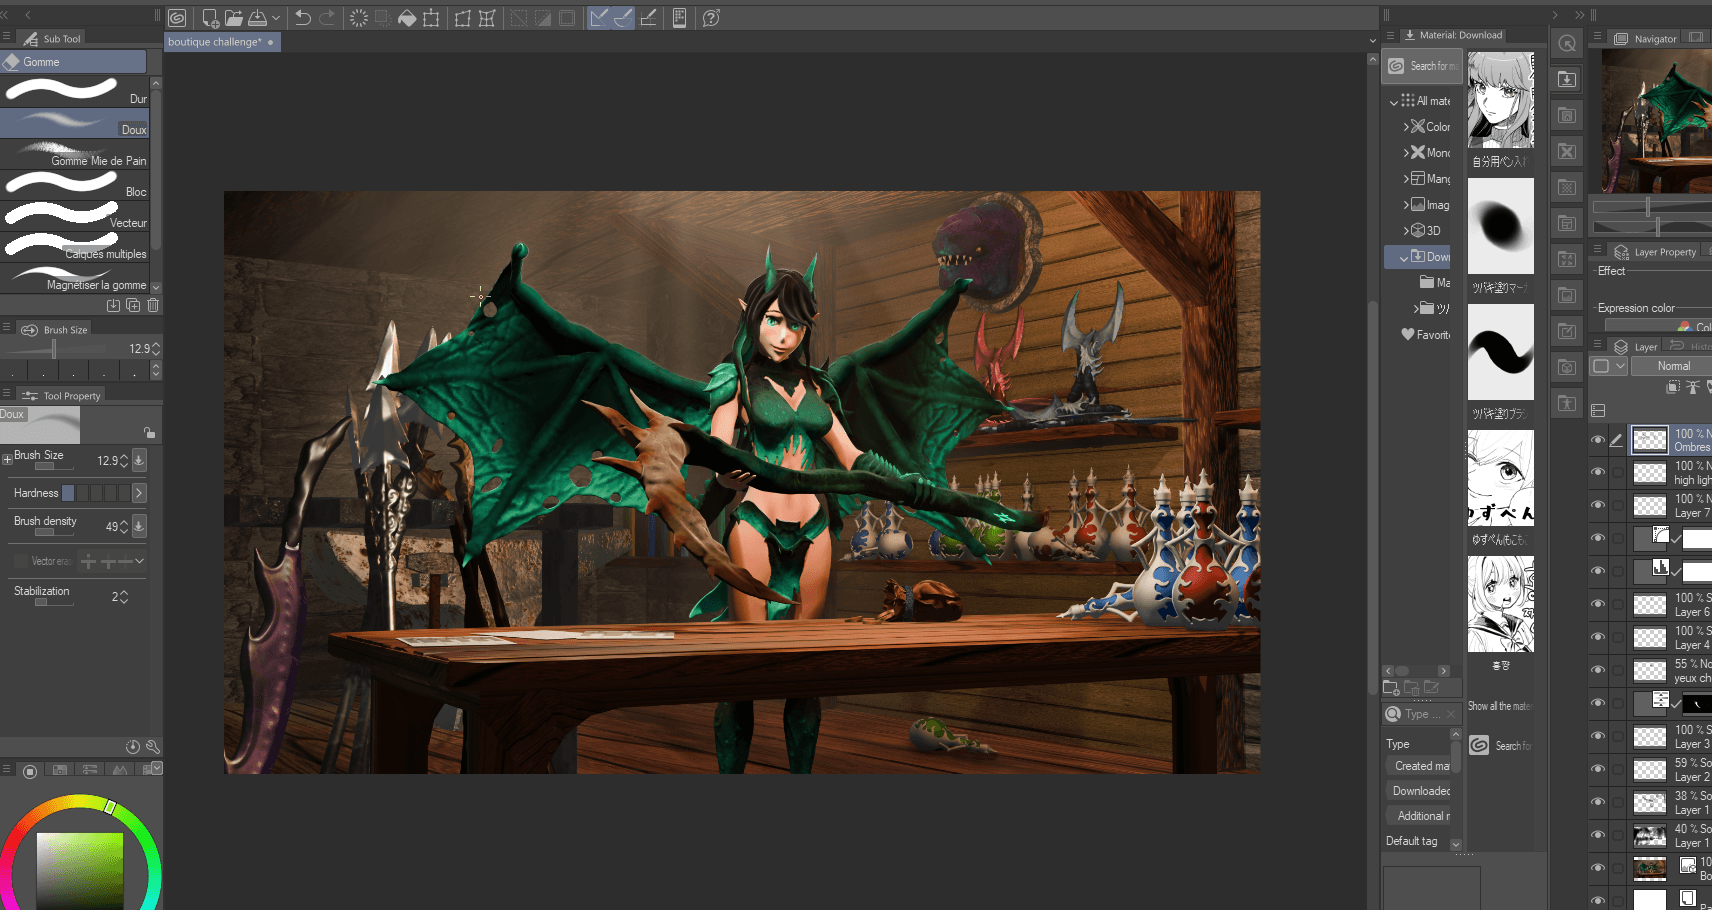Click the sub tool detail wrench icon
1712x910 pixels.
point(153,747)
